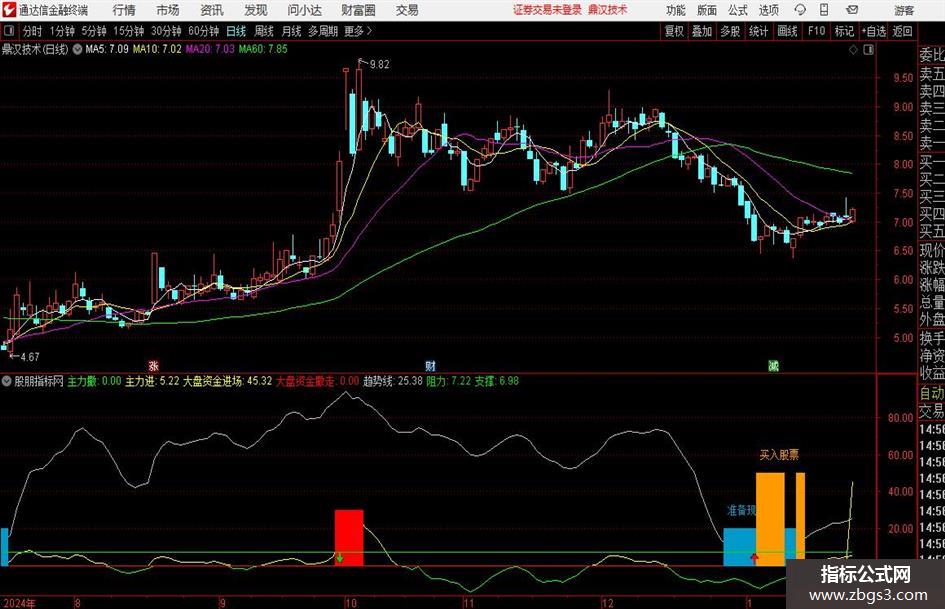Viewport: 945px width, 609px height.
Task: Switch to 60分钟 period
Action: 203,31
